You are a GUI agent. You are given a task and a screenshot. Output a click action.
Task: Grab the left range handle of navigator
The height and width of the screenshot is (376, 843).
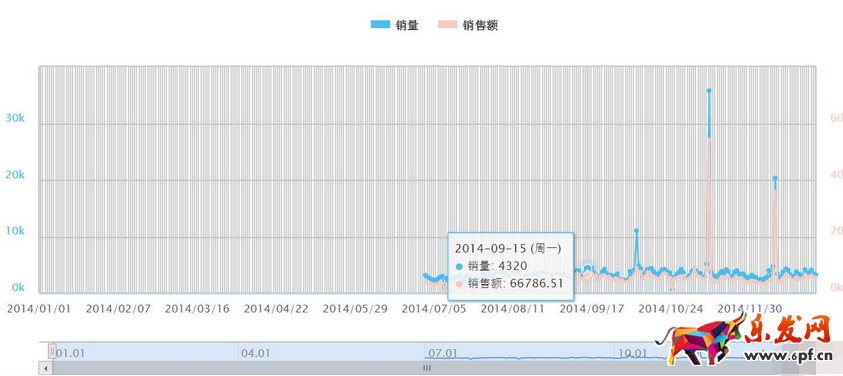(52, 351)
